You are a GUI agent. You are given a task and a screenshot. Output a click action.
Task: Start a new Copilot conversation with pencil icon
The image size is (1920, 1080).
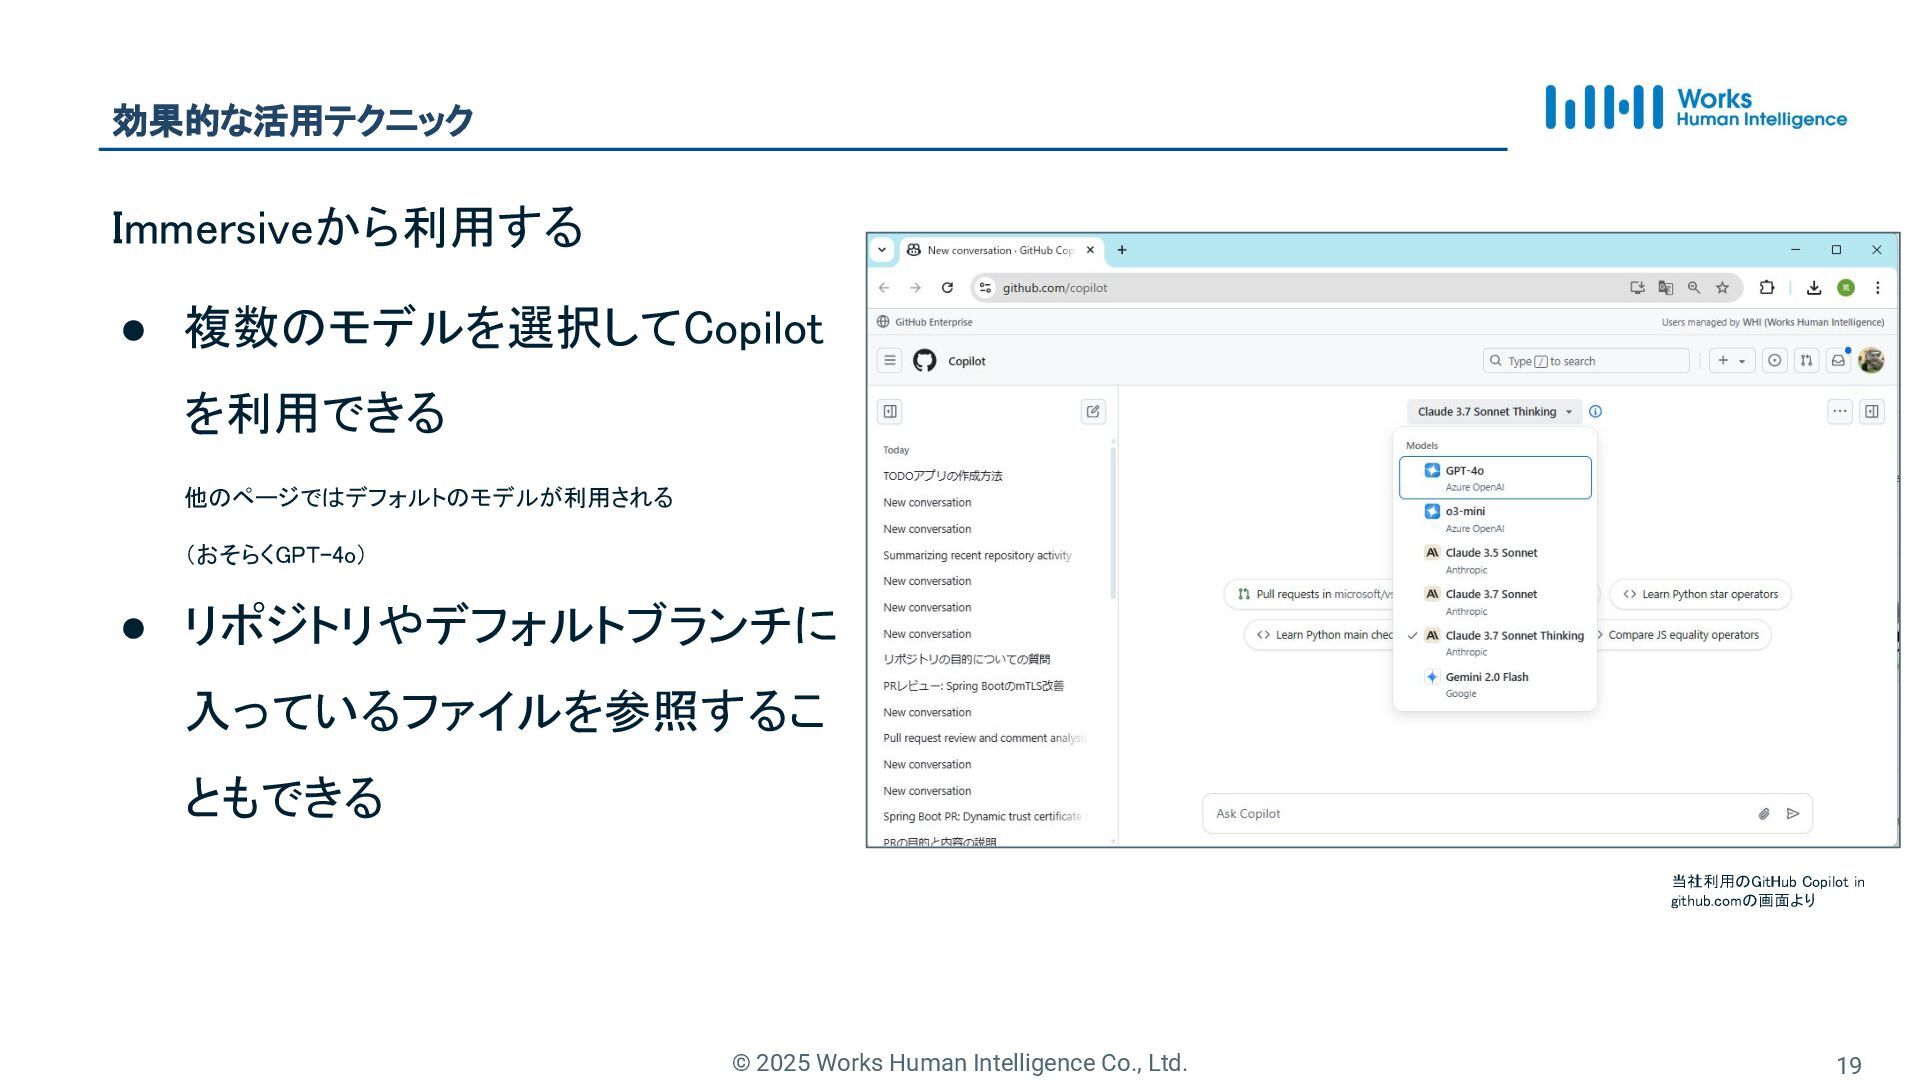click(1093, 411)
